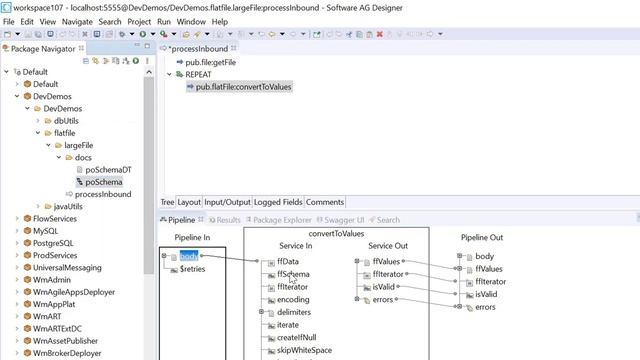The width and height of the screenshot is (640, 360).
Task: Open the New item dropdown arrow
Action: coord(18,34)
